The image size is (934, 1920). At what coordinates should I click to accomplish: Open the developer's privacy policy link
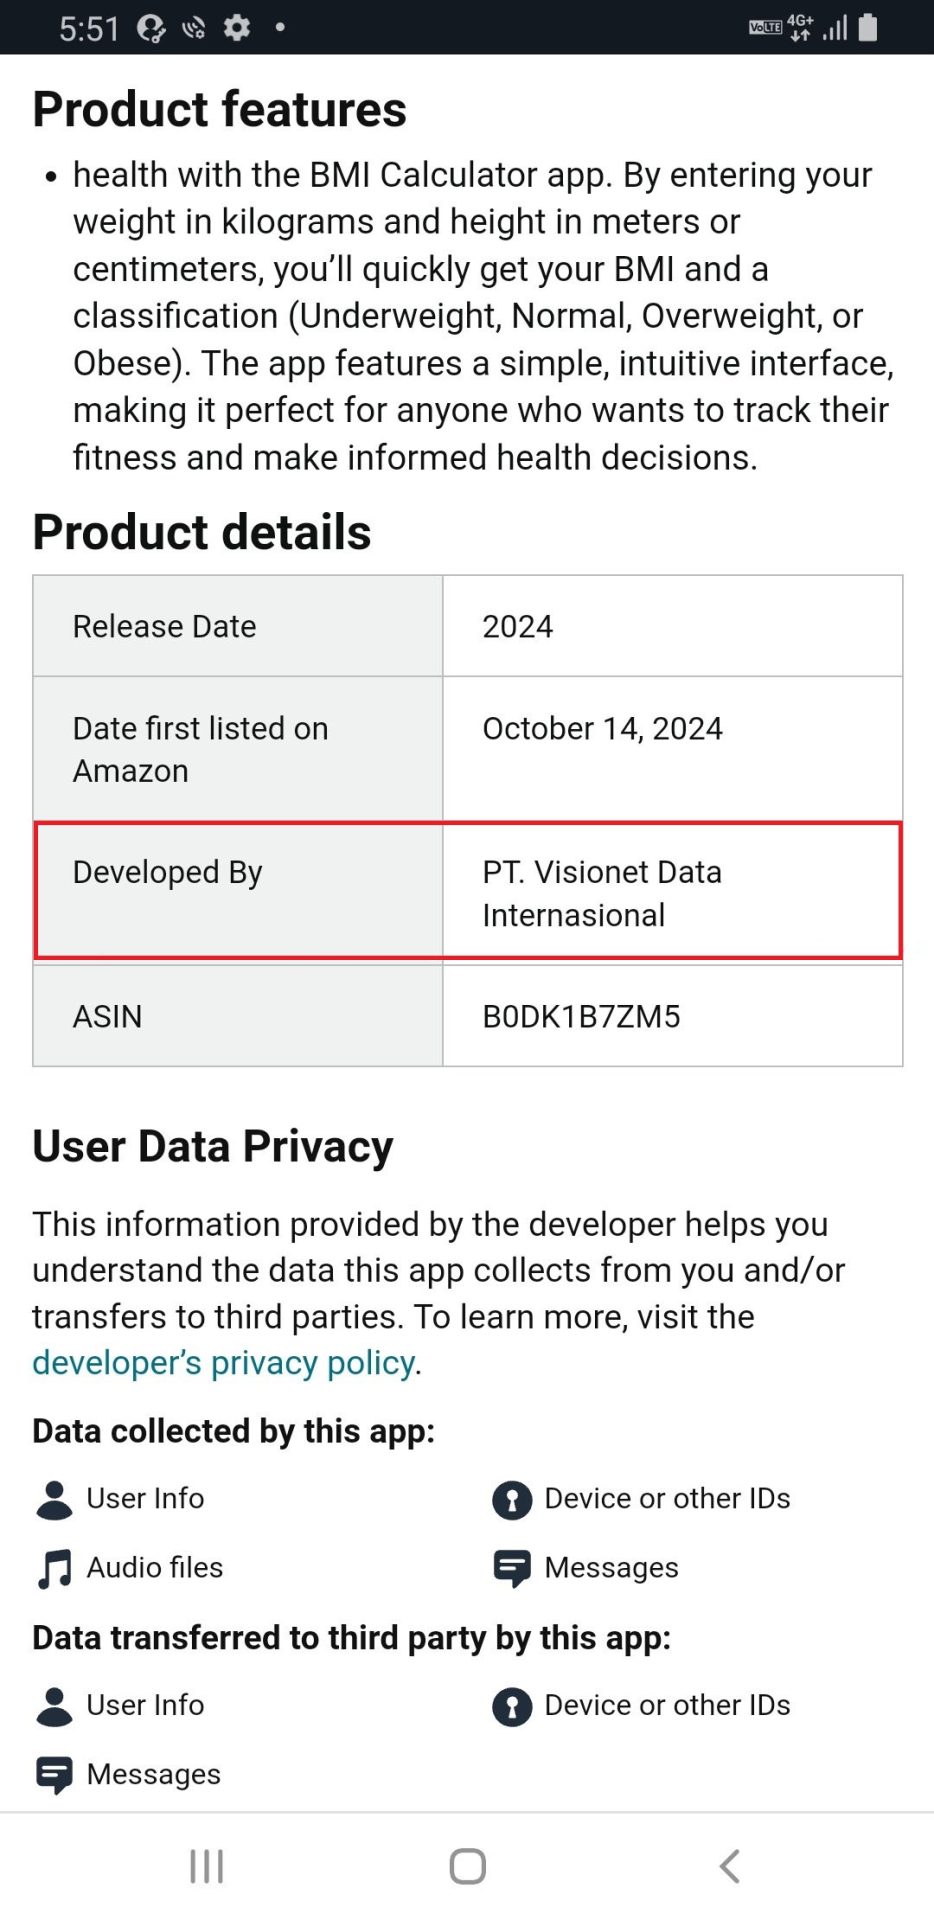(x=223, y=1363)
